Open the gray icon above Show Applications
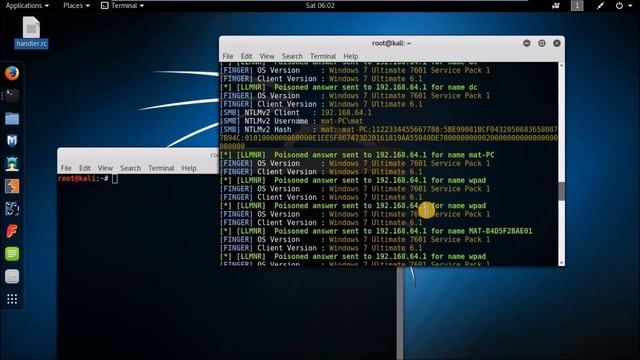The height and width of the screenshot is (360, 640). click(12, 277)
